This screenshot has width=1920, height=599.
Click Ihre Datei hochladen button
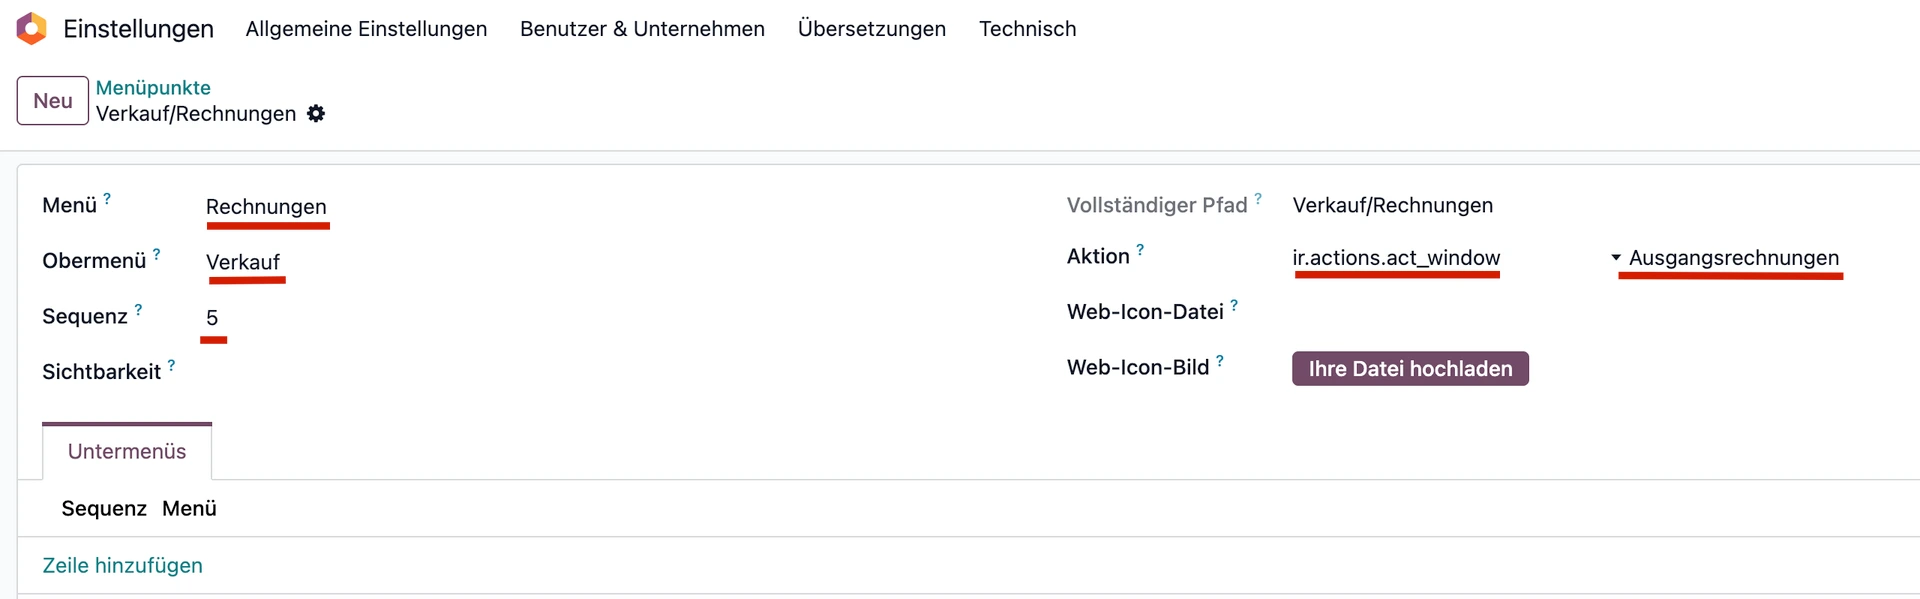tap(1410, 369)
